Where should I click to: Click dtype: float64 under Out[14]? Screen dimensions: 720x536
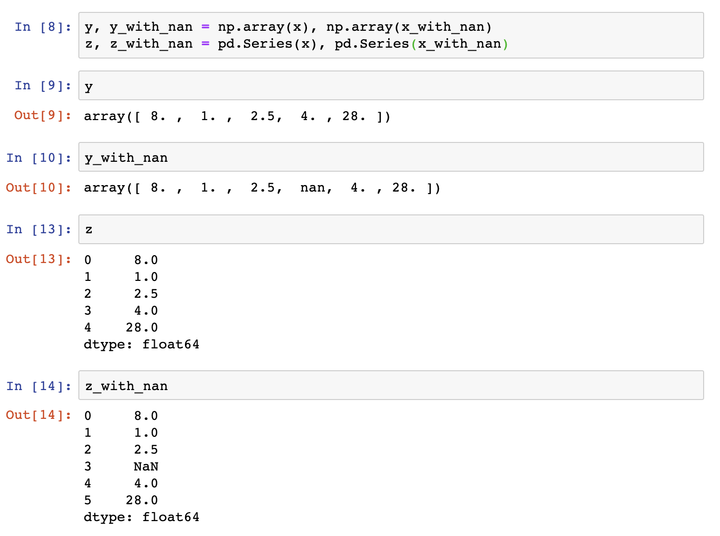(141, 517)
